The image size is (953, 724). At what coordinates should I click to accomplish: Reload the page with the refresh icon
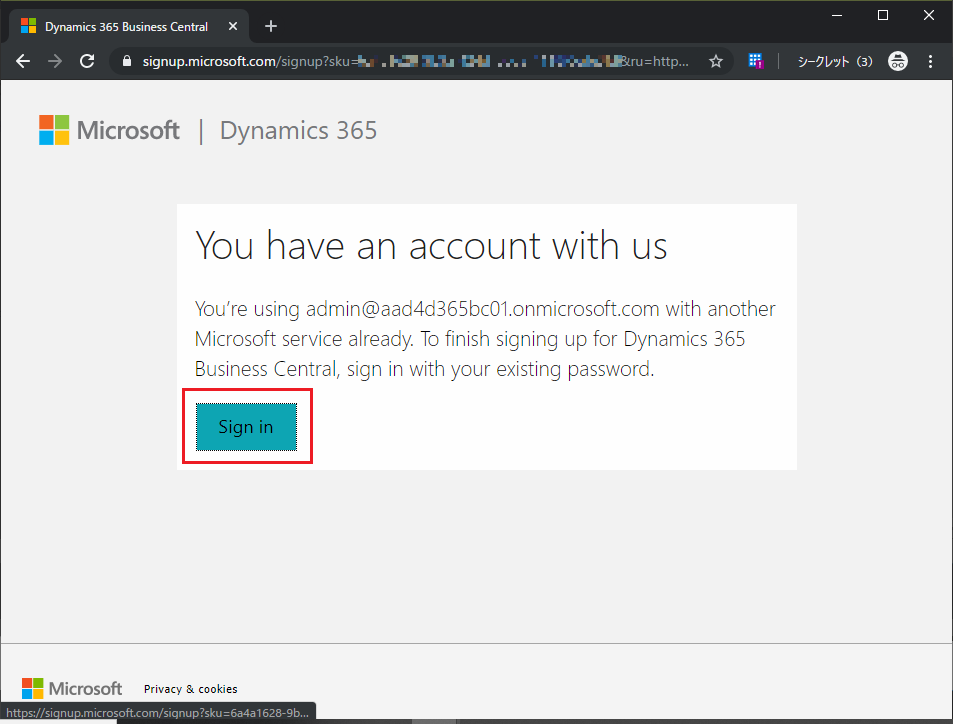[88, 61]
